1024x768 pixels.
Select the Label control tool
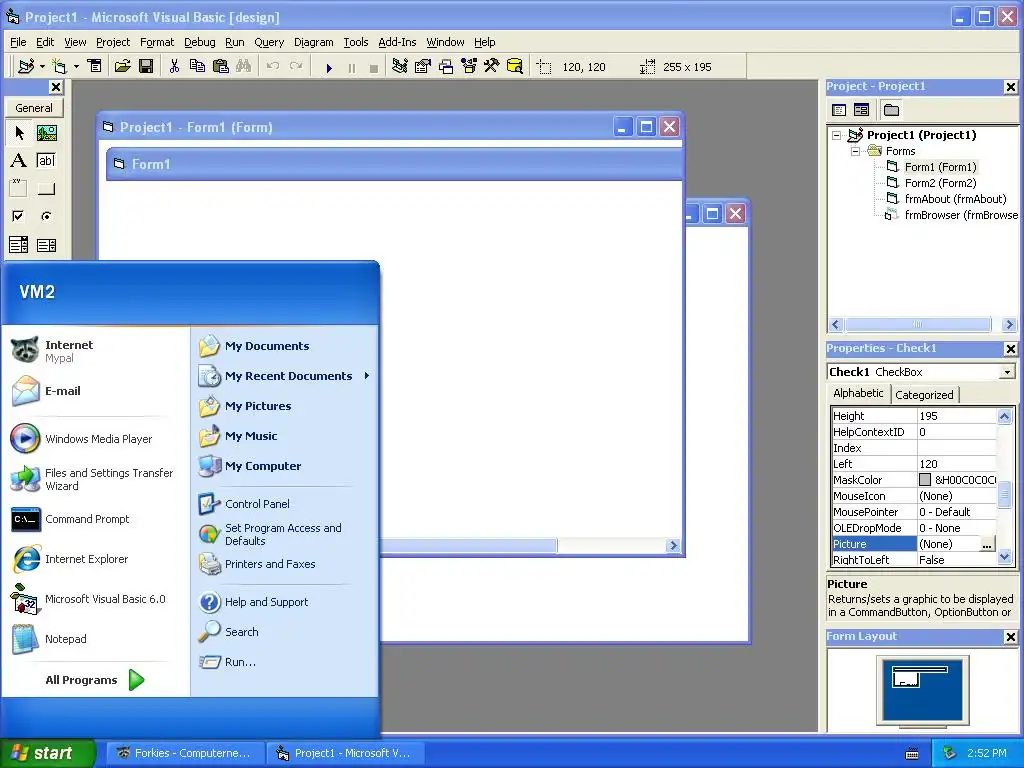point(19,161)
